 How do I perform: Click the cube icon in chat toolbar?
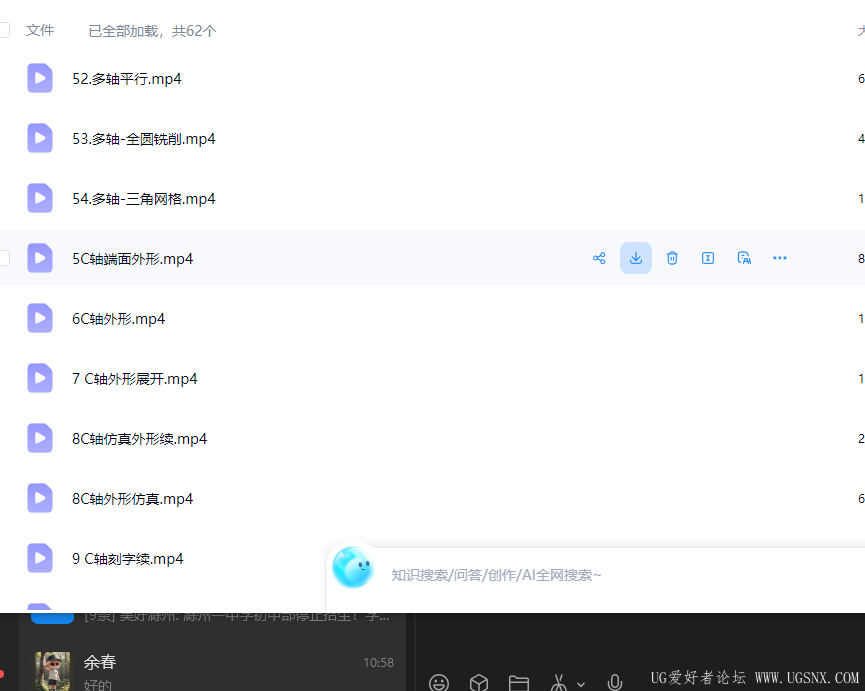click(x=479, y=683)
